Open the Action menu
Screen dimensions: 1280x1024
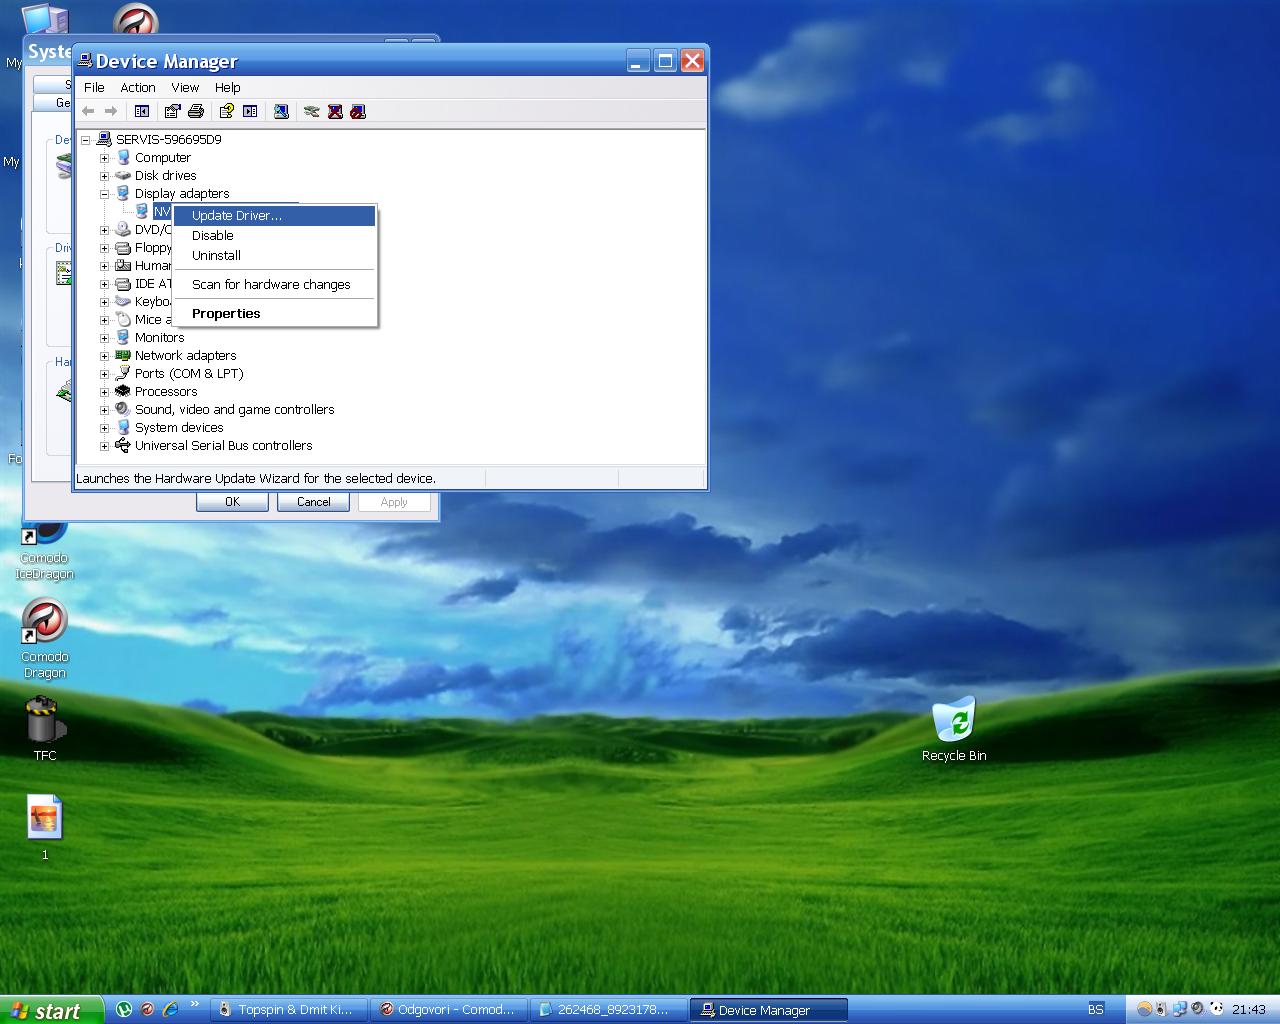(138, 87)
